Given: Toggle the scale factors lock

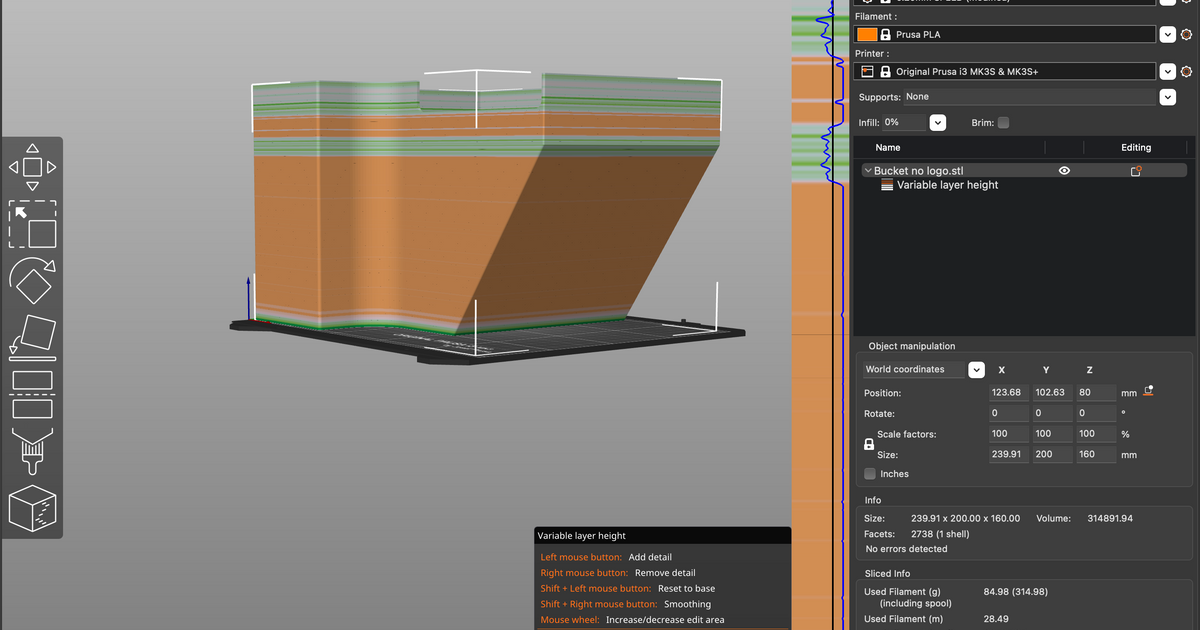Looking at the screenshot, I should [868, 444].
